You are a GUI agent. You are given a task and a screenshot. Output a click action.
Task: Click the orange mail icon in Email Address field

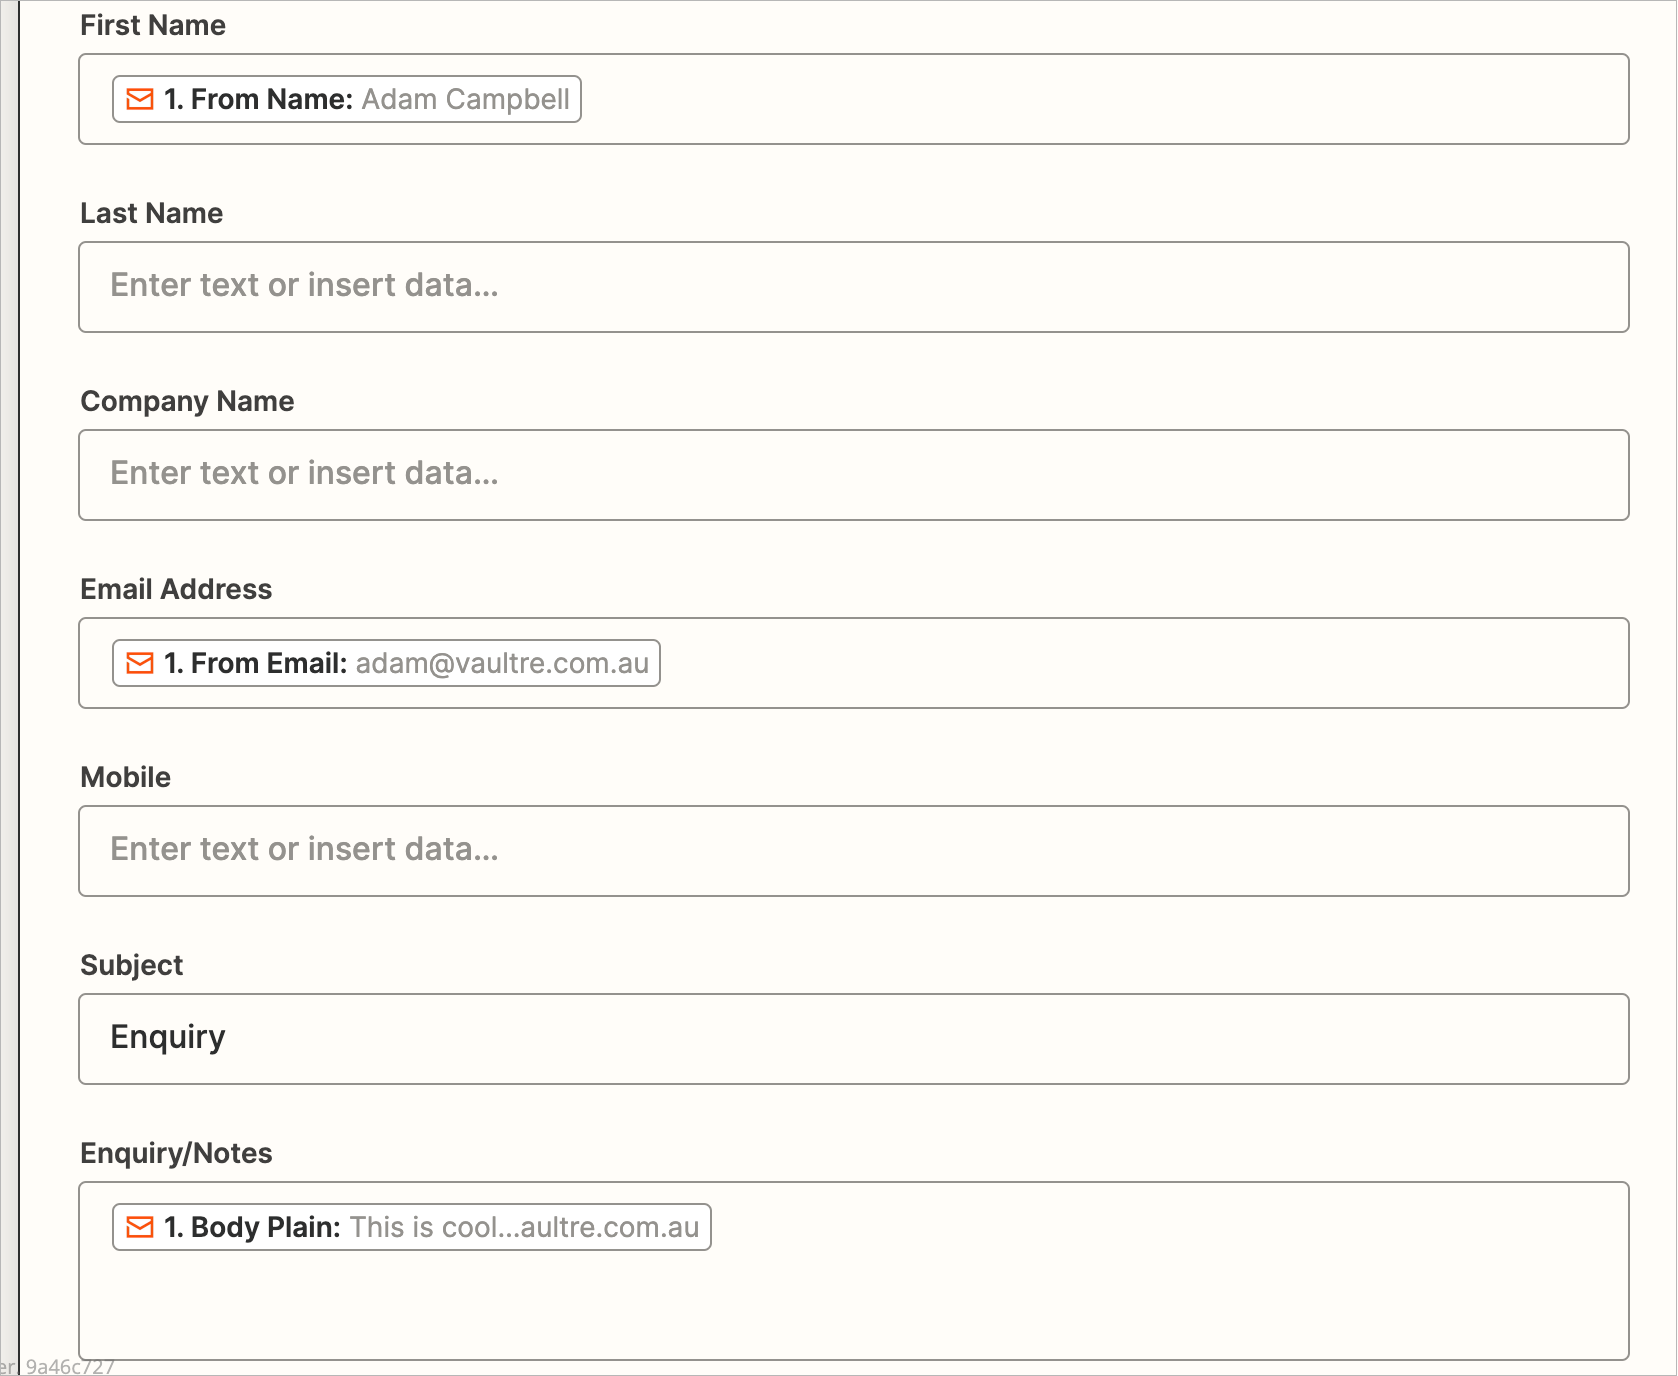tap(139, 663)
